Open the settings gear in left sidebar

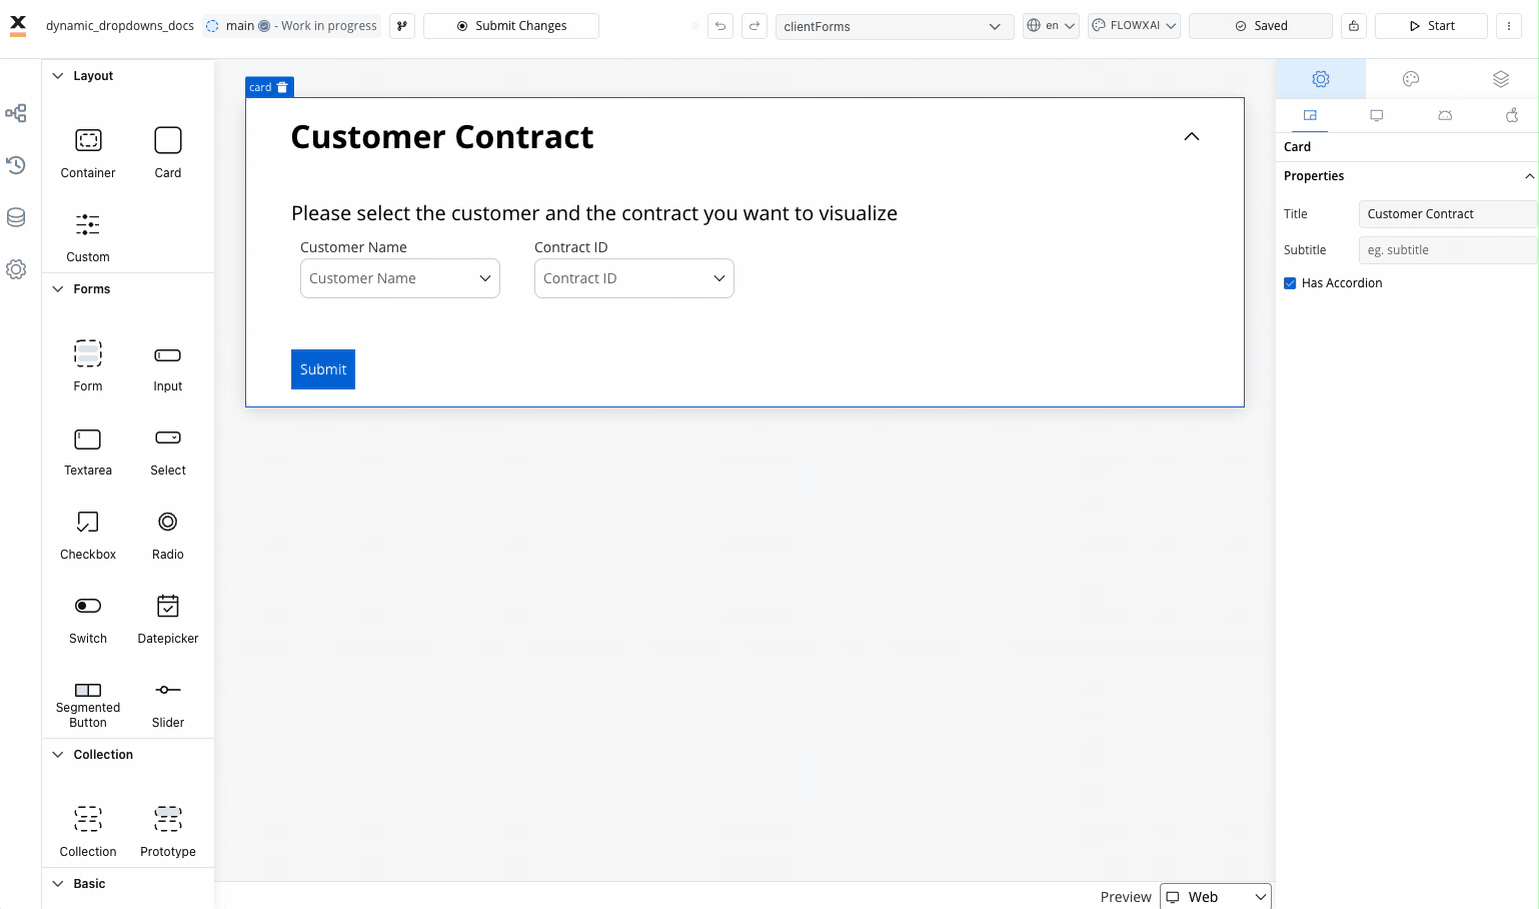point(16,269)
